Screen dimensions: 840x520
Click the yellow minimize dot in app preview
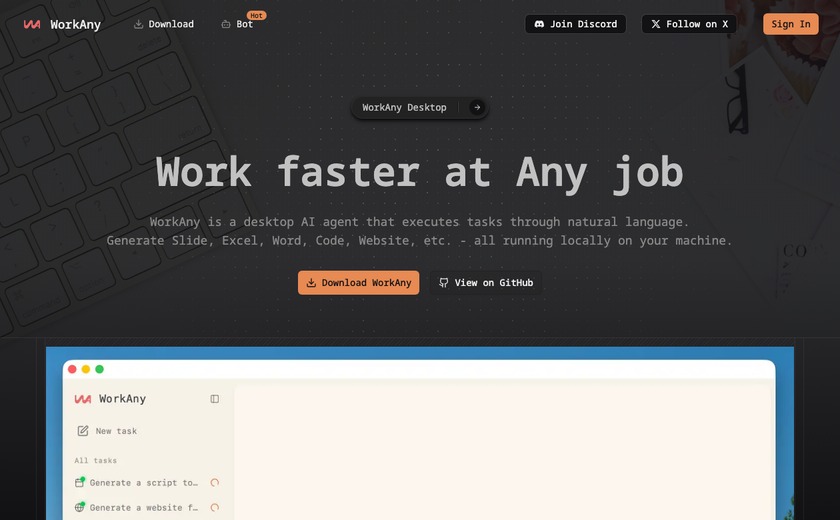pos(86,369)
